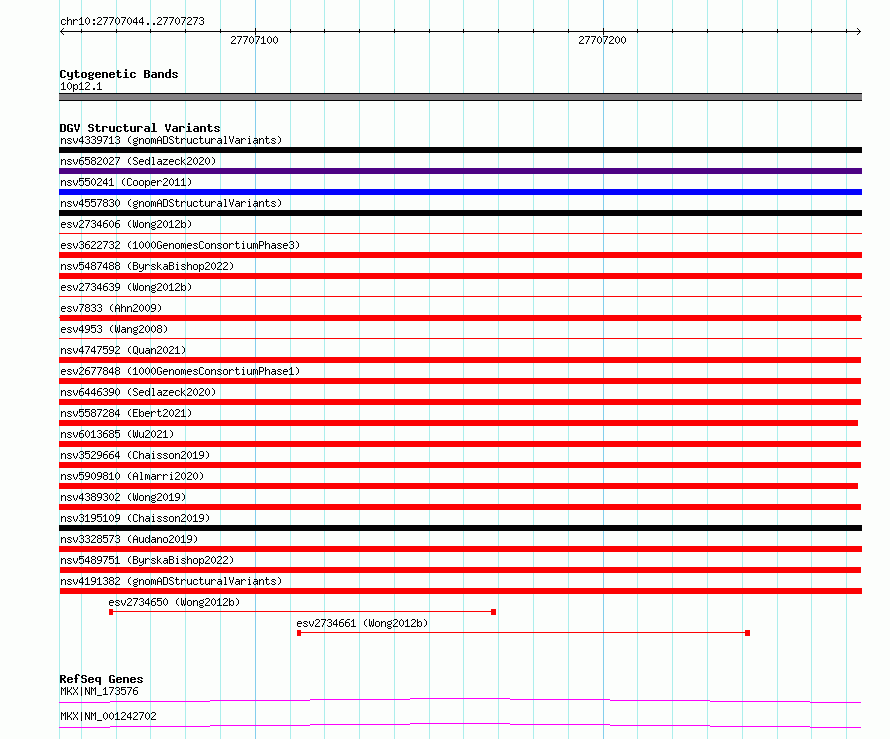Open esv2734650 (Wong2012b) variant label

click(x=174, y=602)
